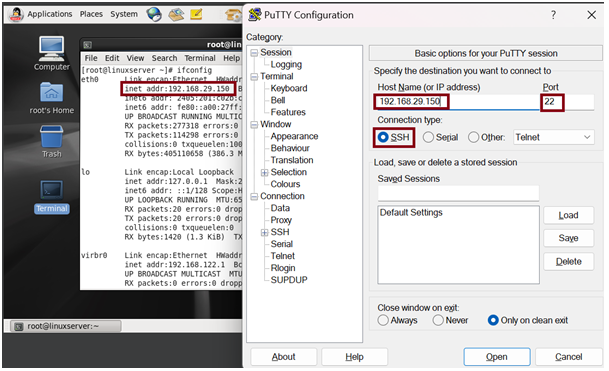Open the terminal File menu
The width and height of the screenshot is (609, 371).
(91, 58)
